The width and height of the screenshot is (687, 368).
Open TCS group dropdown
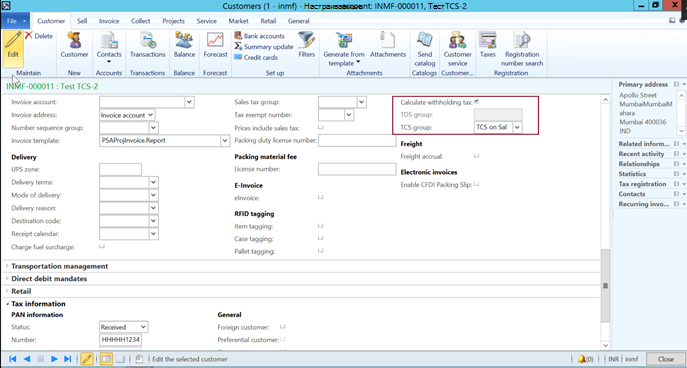[x=517, y=127]
